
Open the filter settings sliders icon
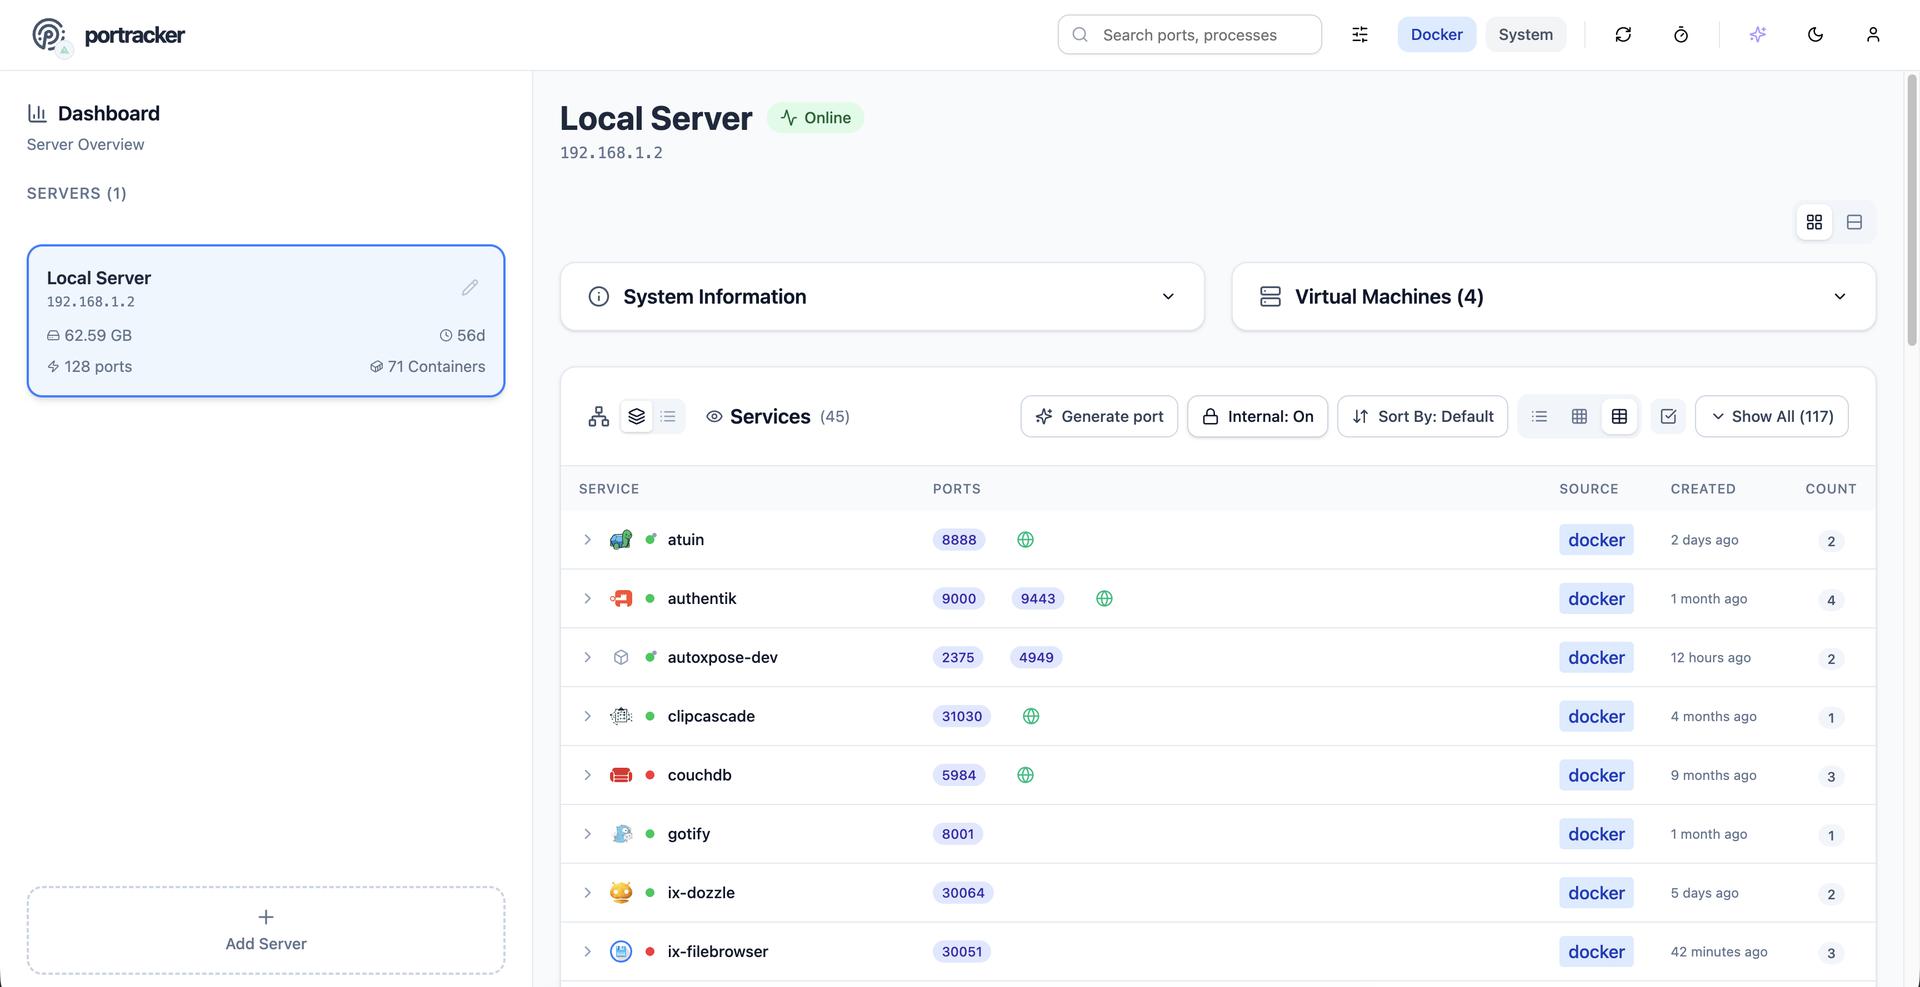pyautogui.click(x=1360, y=35)
